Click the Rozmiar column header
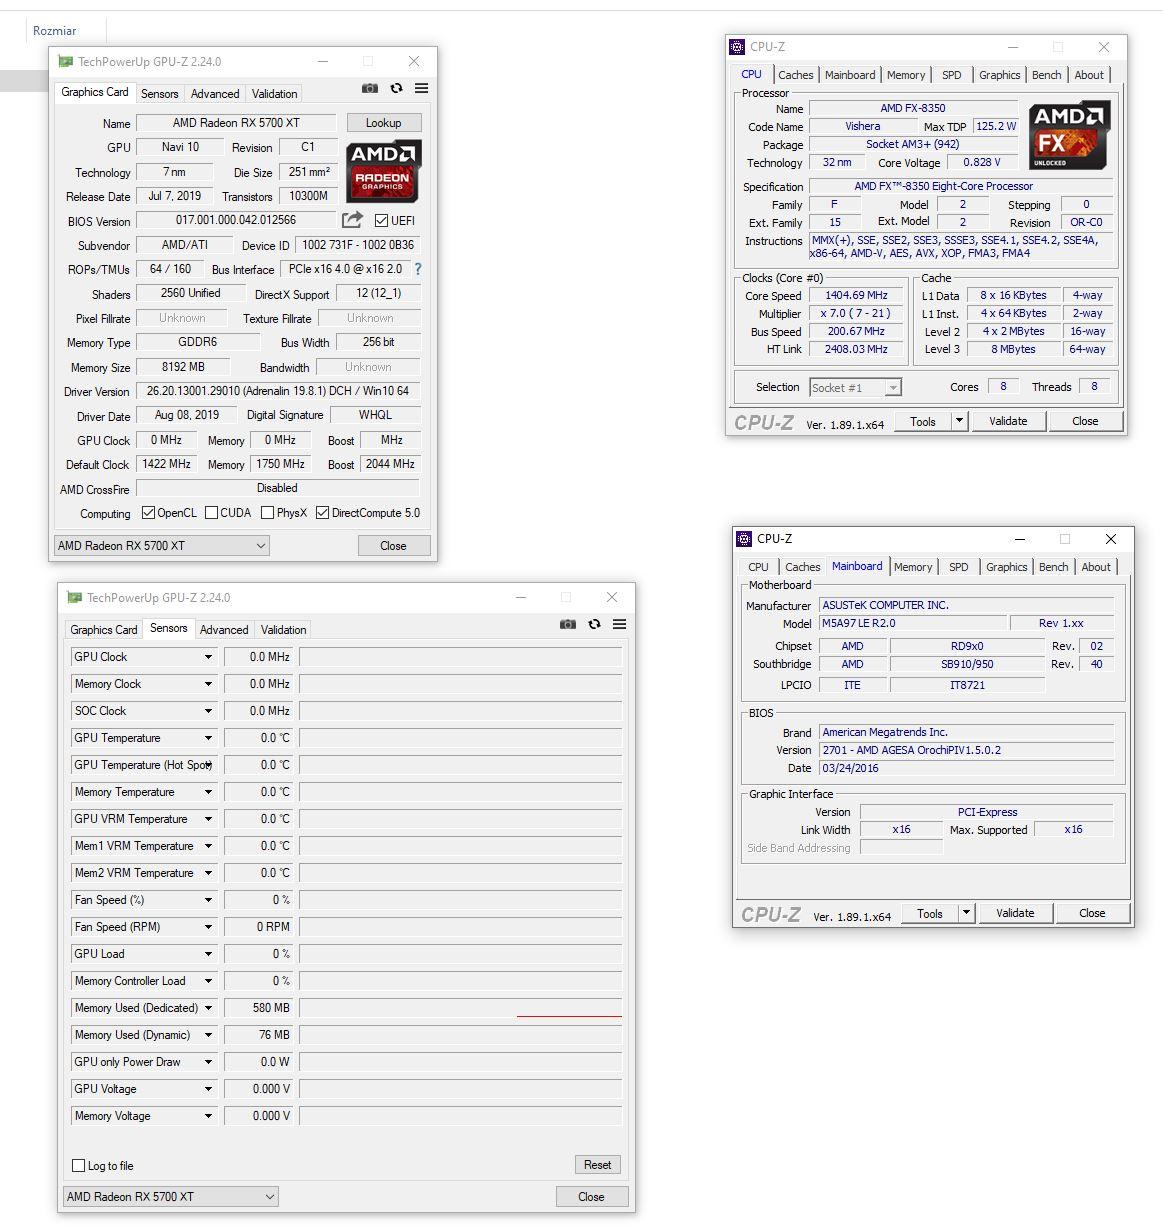The image size is (1163, 1232). 55,31
